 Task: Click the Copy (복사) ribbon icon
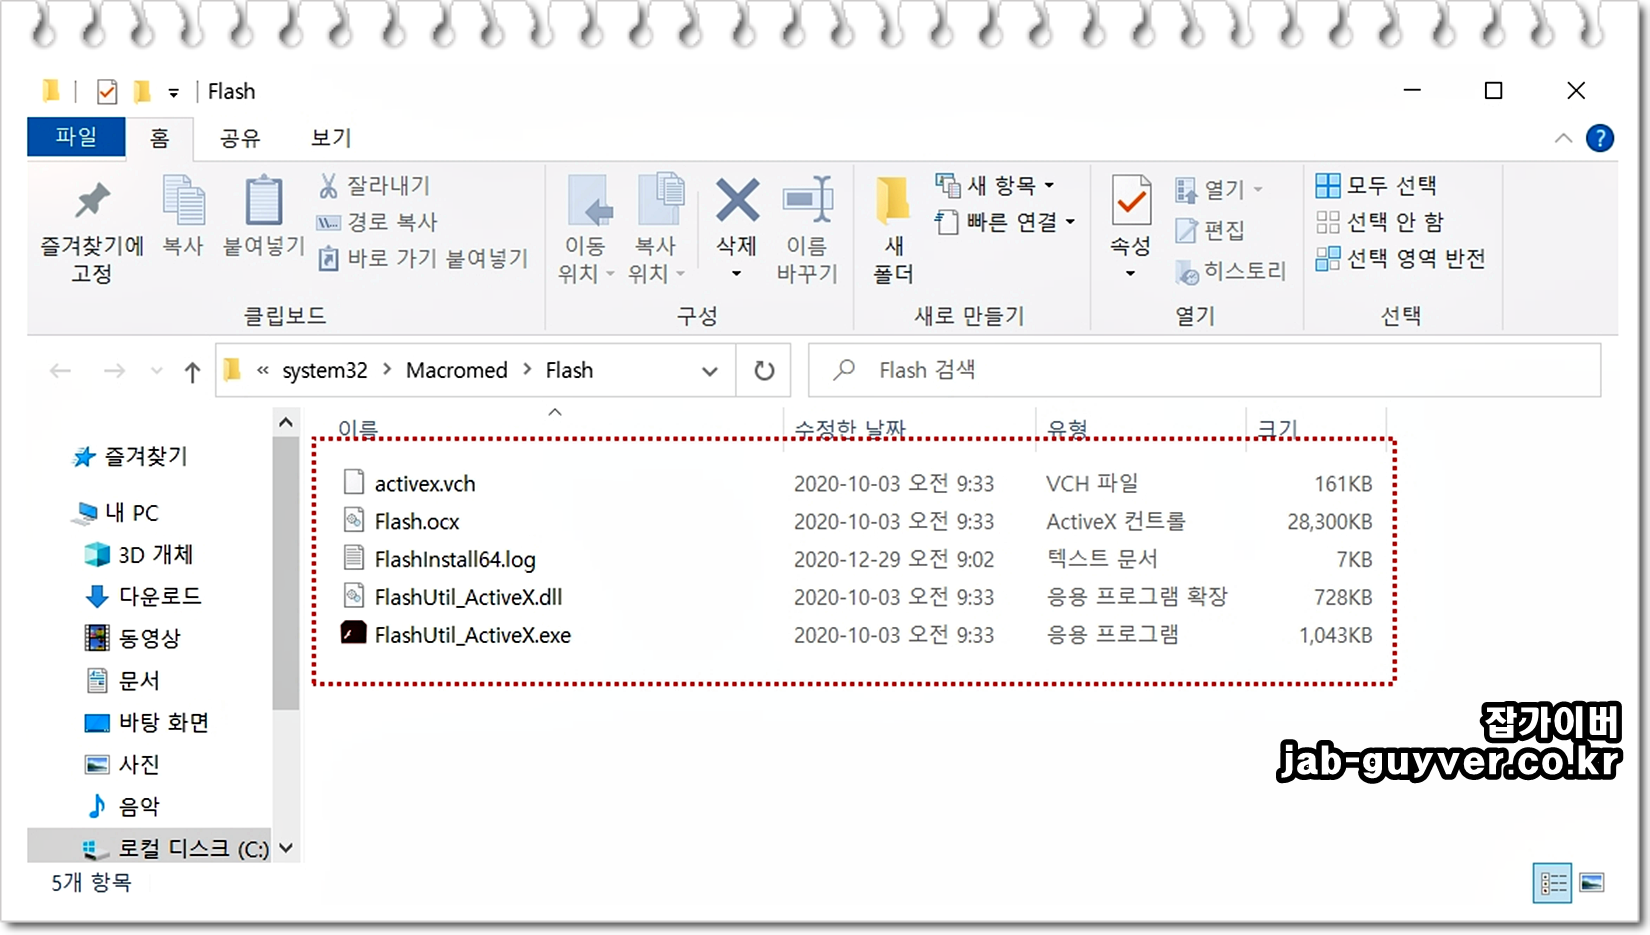(x=183, y=216)
